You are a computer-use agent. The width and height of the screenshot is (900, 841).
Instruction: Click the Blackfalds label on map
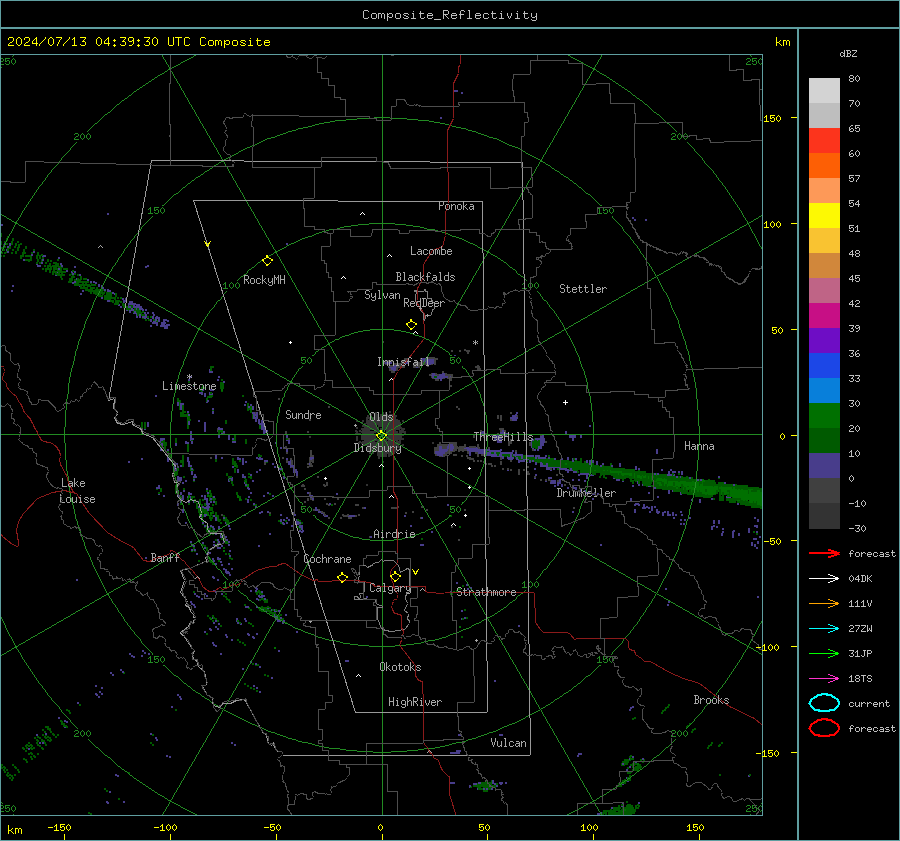[x=425, y=277]
